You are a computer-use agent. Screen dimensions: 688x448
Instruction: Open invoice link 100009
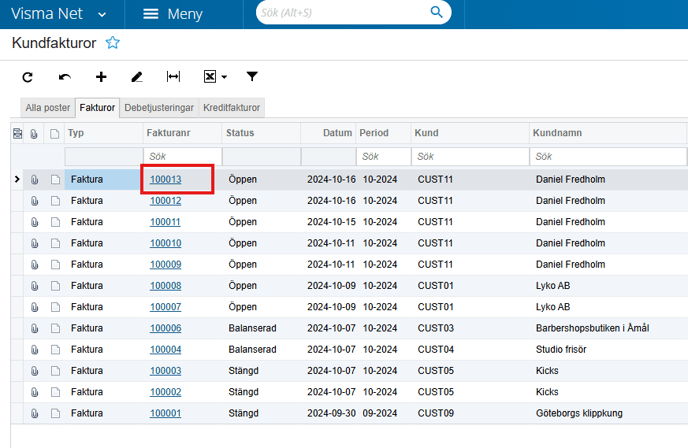coord(165,265)
